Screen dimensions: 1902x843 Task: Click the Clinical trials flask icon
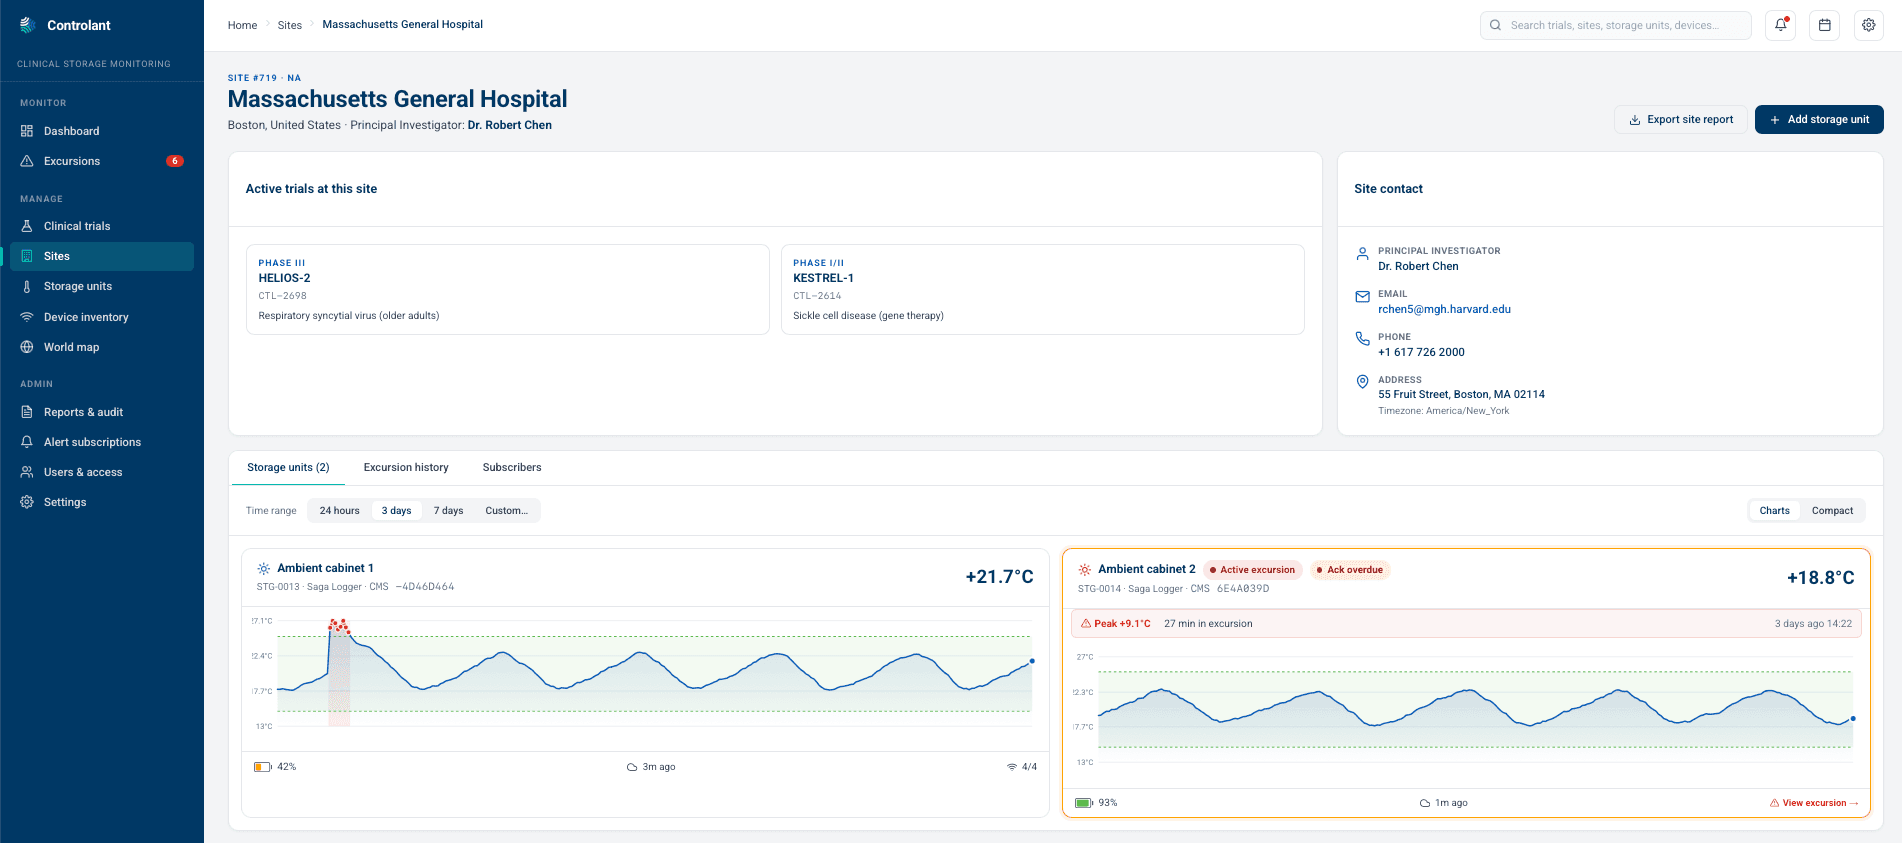tap(27, 226)
